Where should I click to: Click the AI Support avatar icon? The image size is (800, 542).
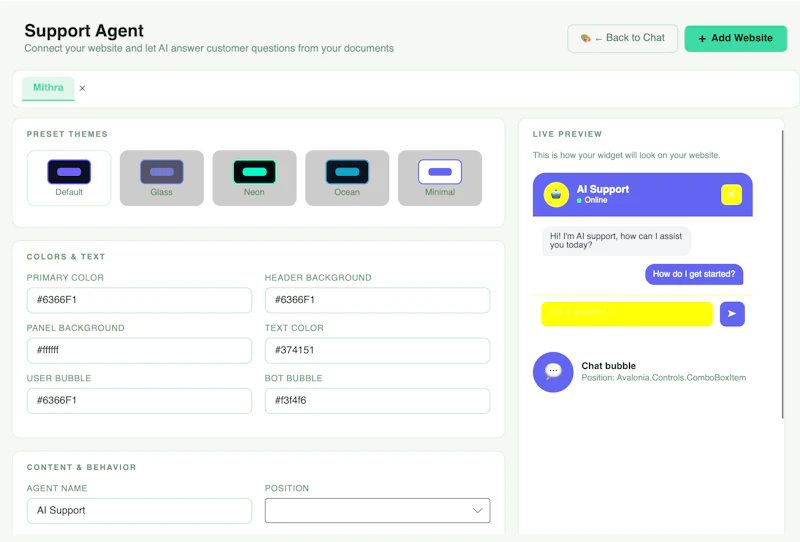[556, 194]
